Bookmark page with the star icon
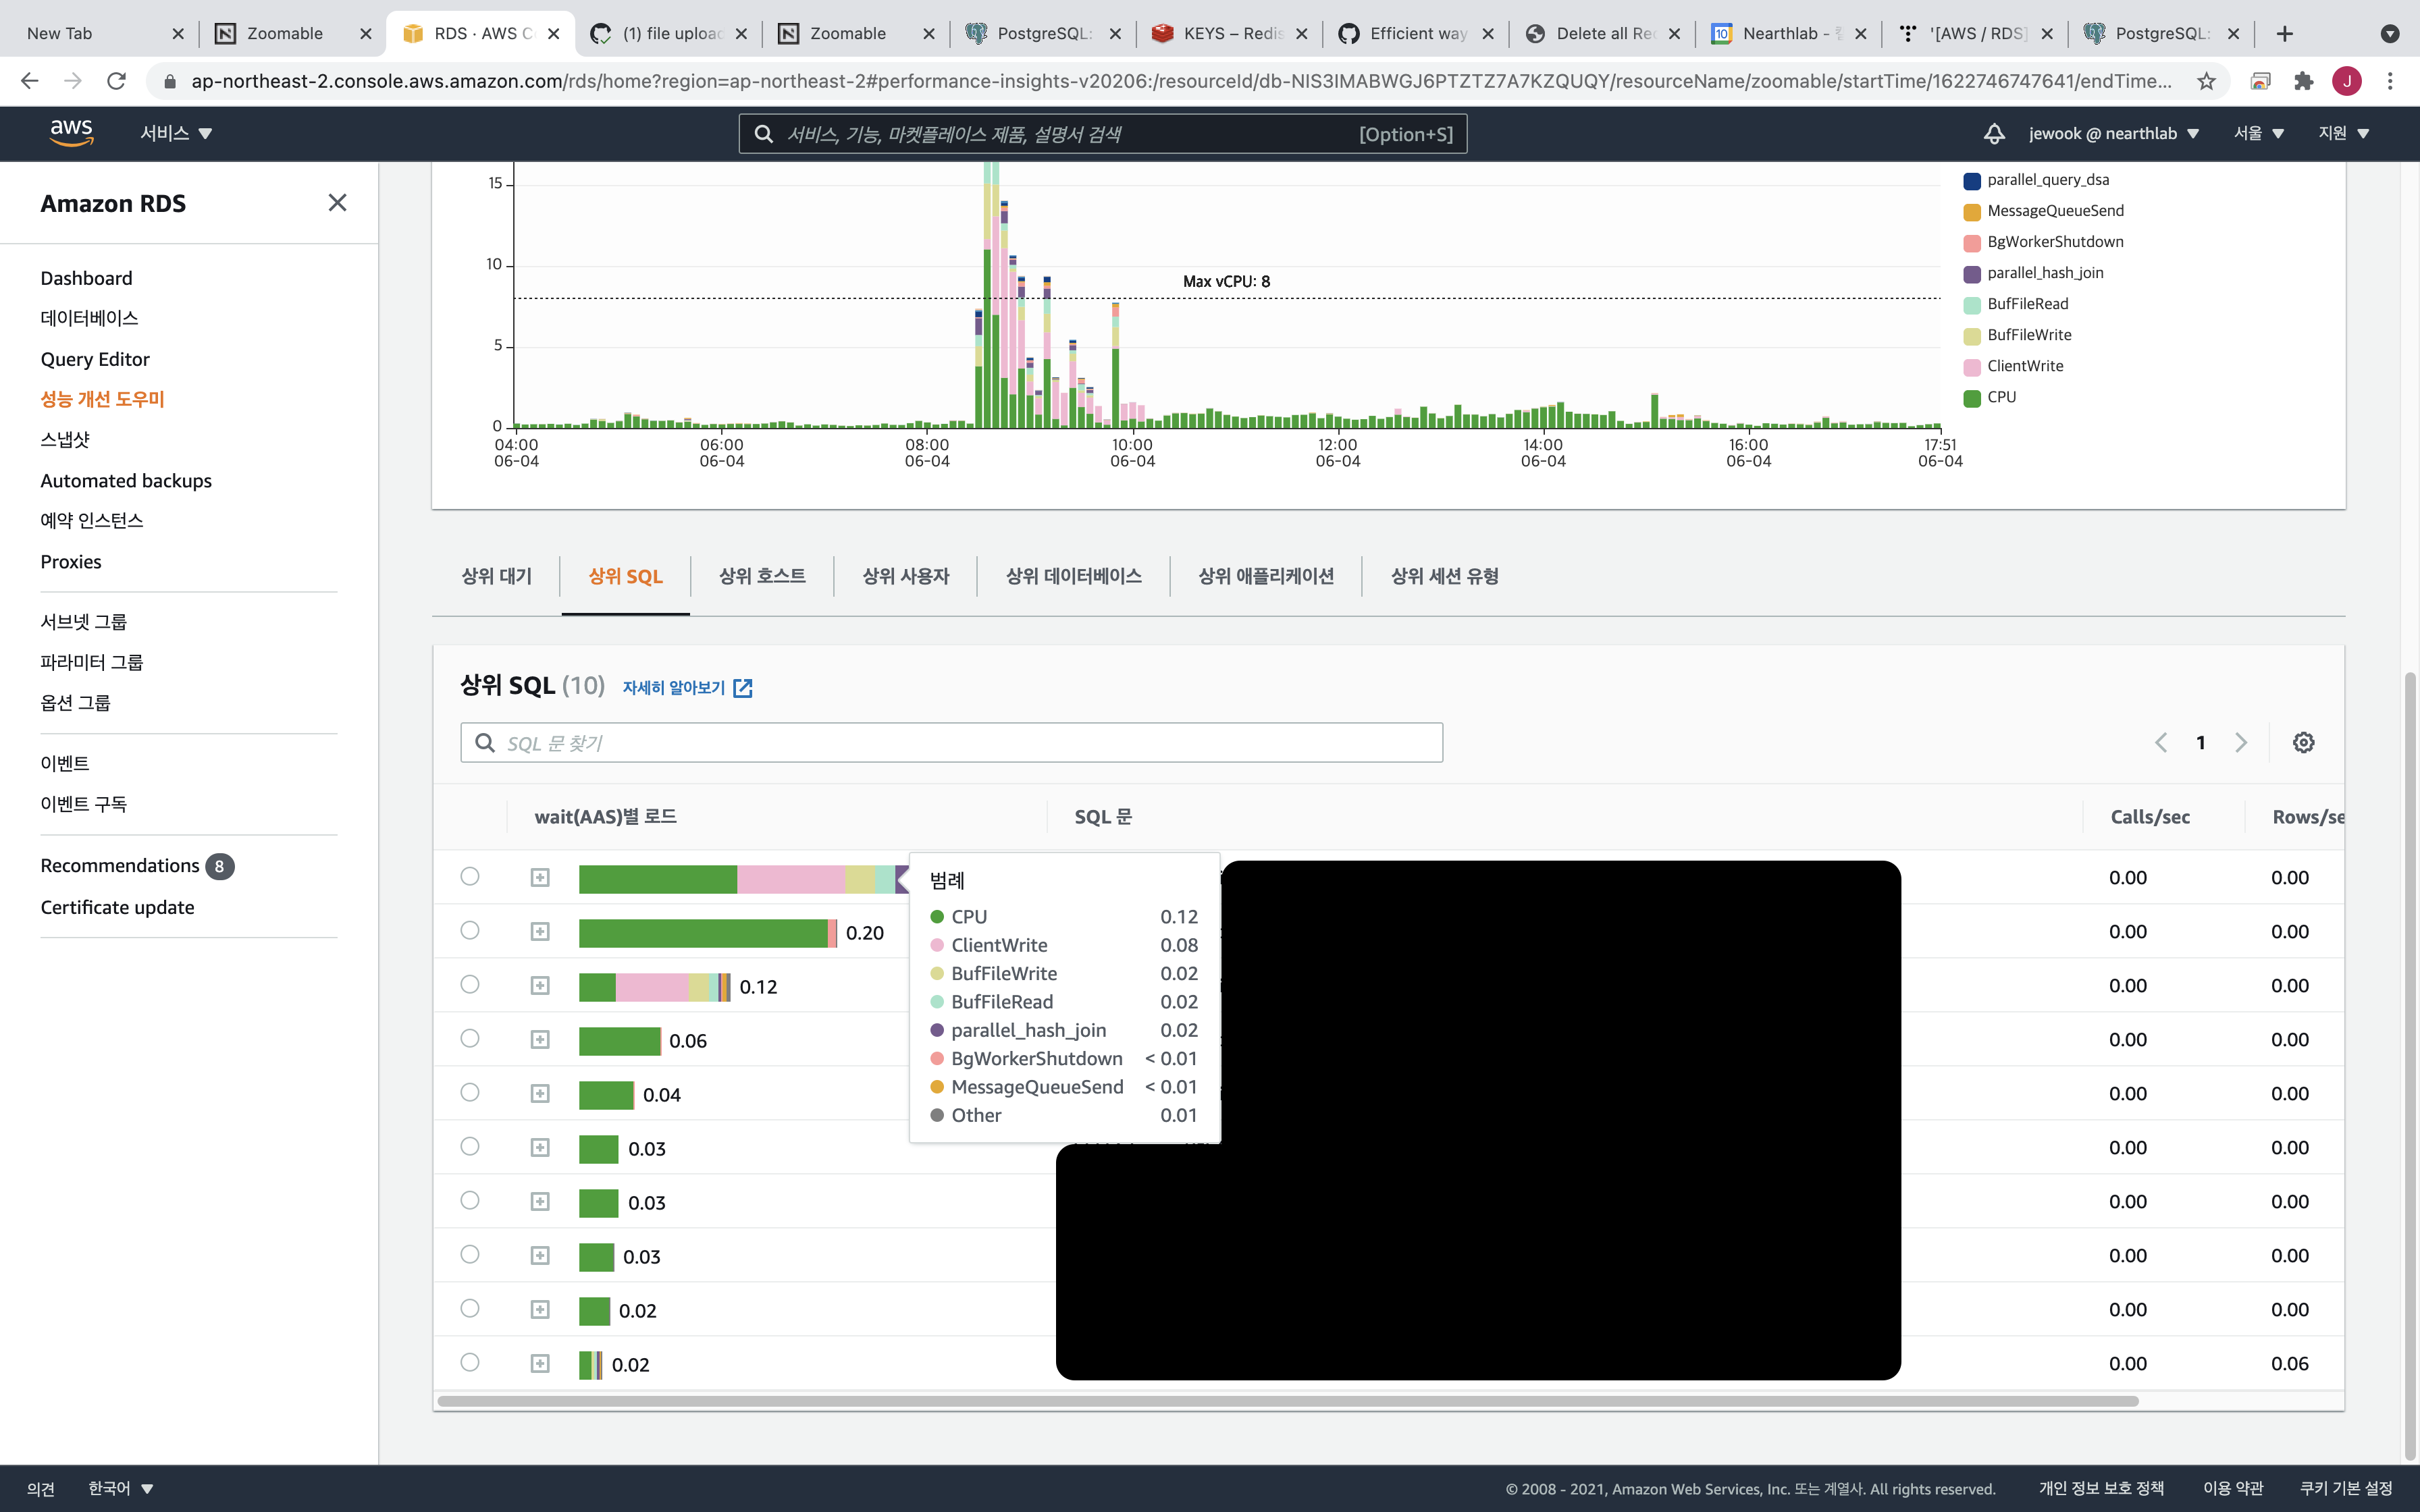 pyautogui.click(x=2206, y=81)
